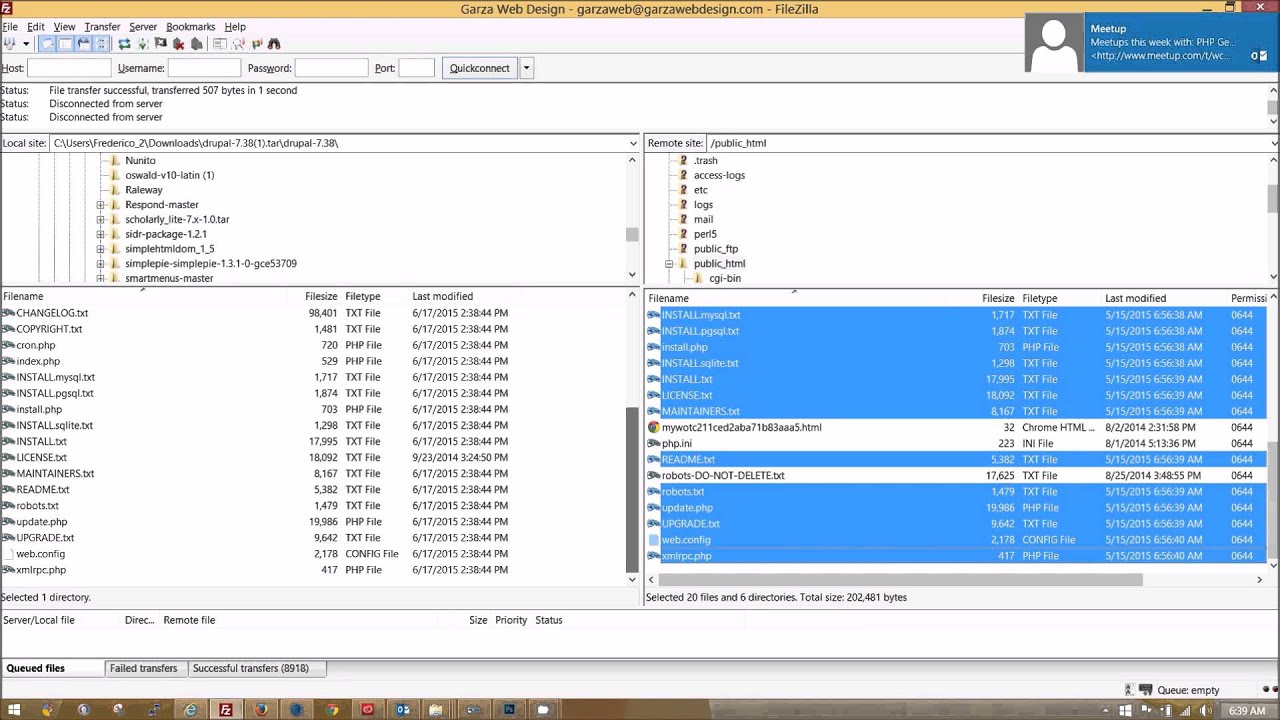Click the Port input field
1280x720 pixels.
[x=416, y=68]
